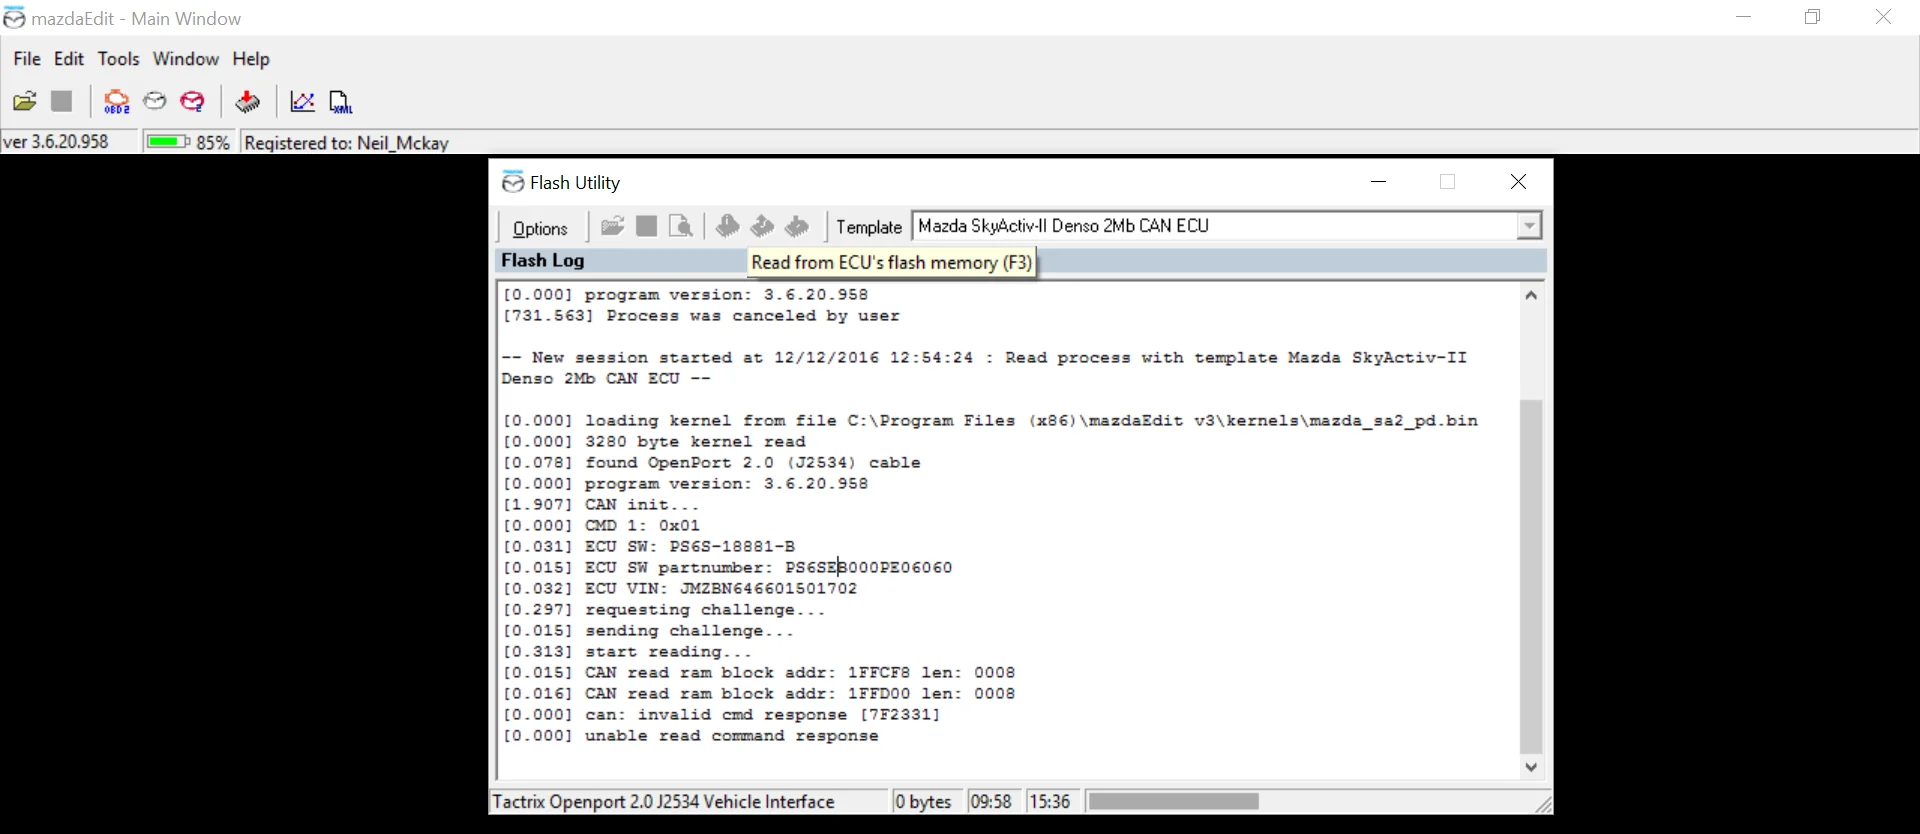Click the first chip arrow icon in Flash Utility toolbar
The height and width of the screenshot is (834, 1920).
pyautogui.click(x=728, y=226)
